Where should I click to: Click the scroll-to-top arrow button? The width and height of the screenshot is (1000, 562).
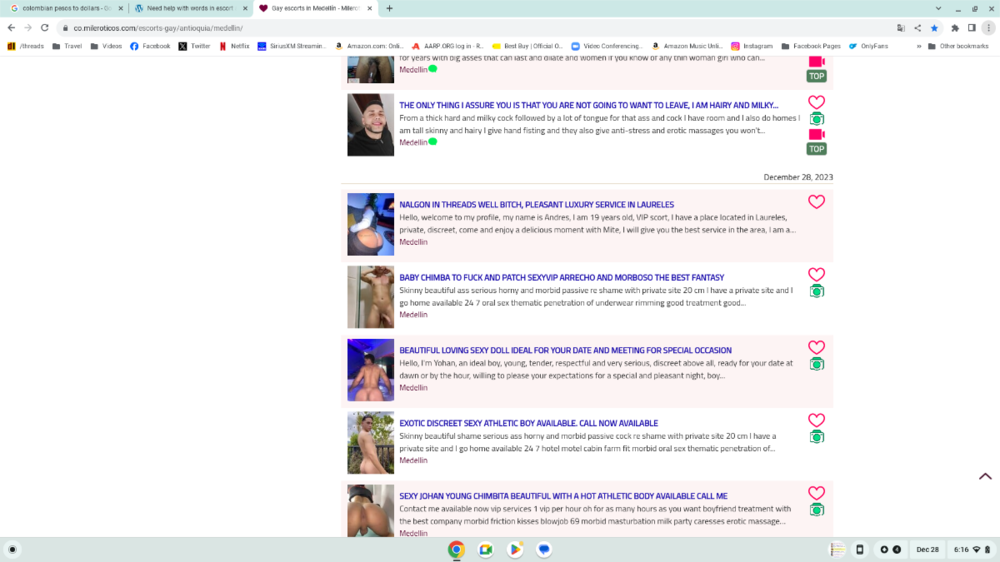(985, 477)
